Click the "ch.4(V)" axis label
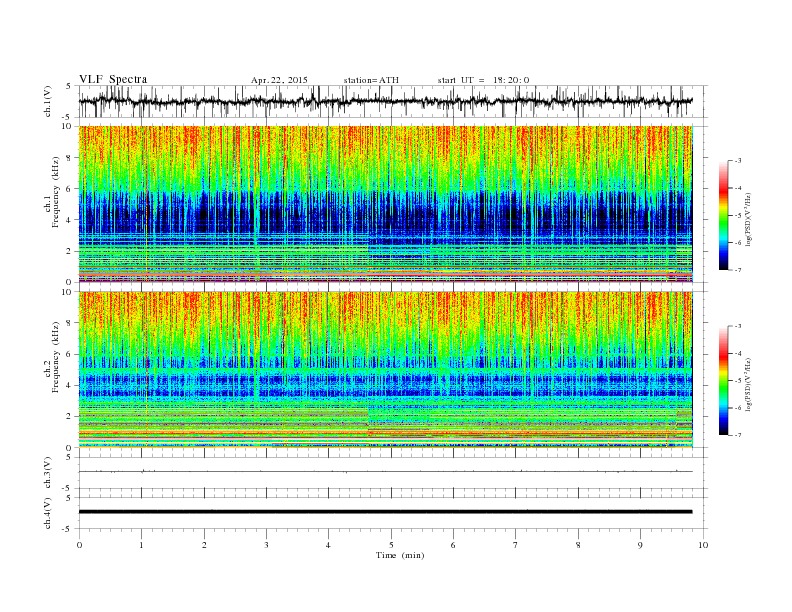 (47, 513)
